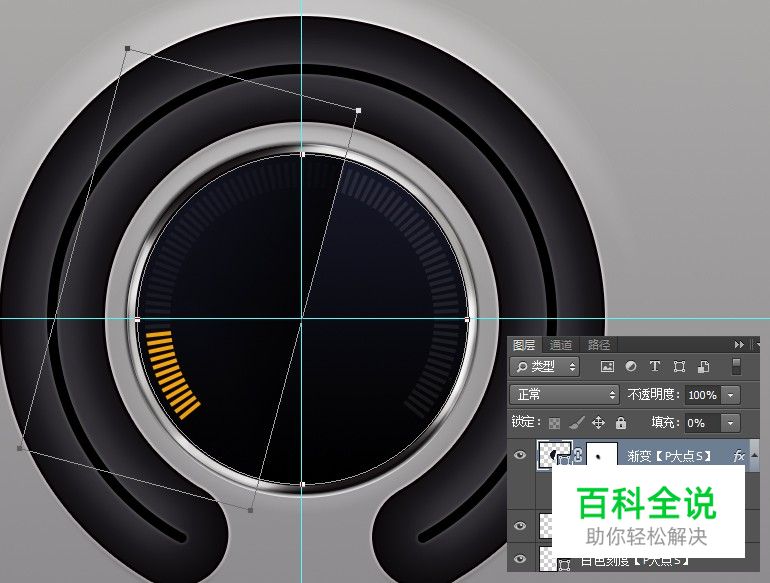The image size is (770, 583).
Task: Toggle the layer filtering switch
Action: [x=736, y=366]
